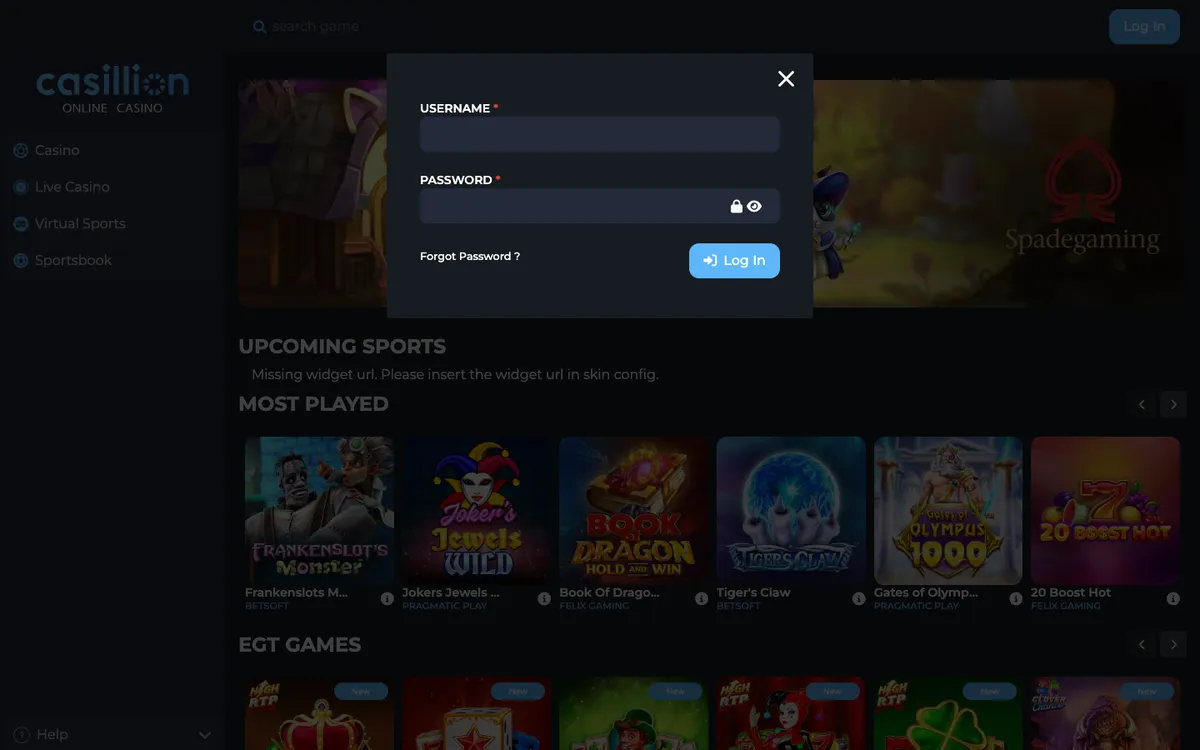This screenshot has width=1200, height=750.
Task: Open the Casillion logo home link
Action: pos(112,89)
